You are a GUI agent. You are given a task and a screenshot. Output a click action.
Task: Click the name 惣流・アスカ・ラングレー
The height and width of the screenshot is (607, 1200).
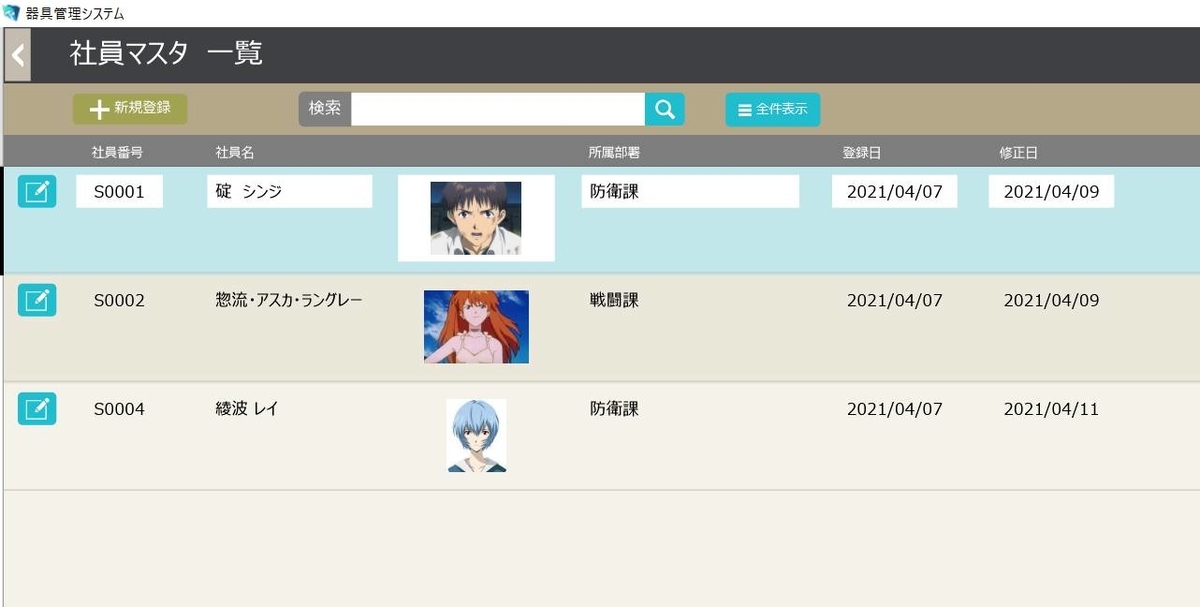pyautogui.click(x=289, y=300)
